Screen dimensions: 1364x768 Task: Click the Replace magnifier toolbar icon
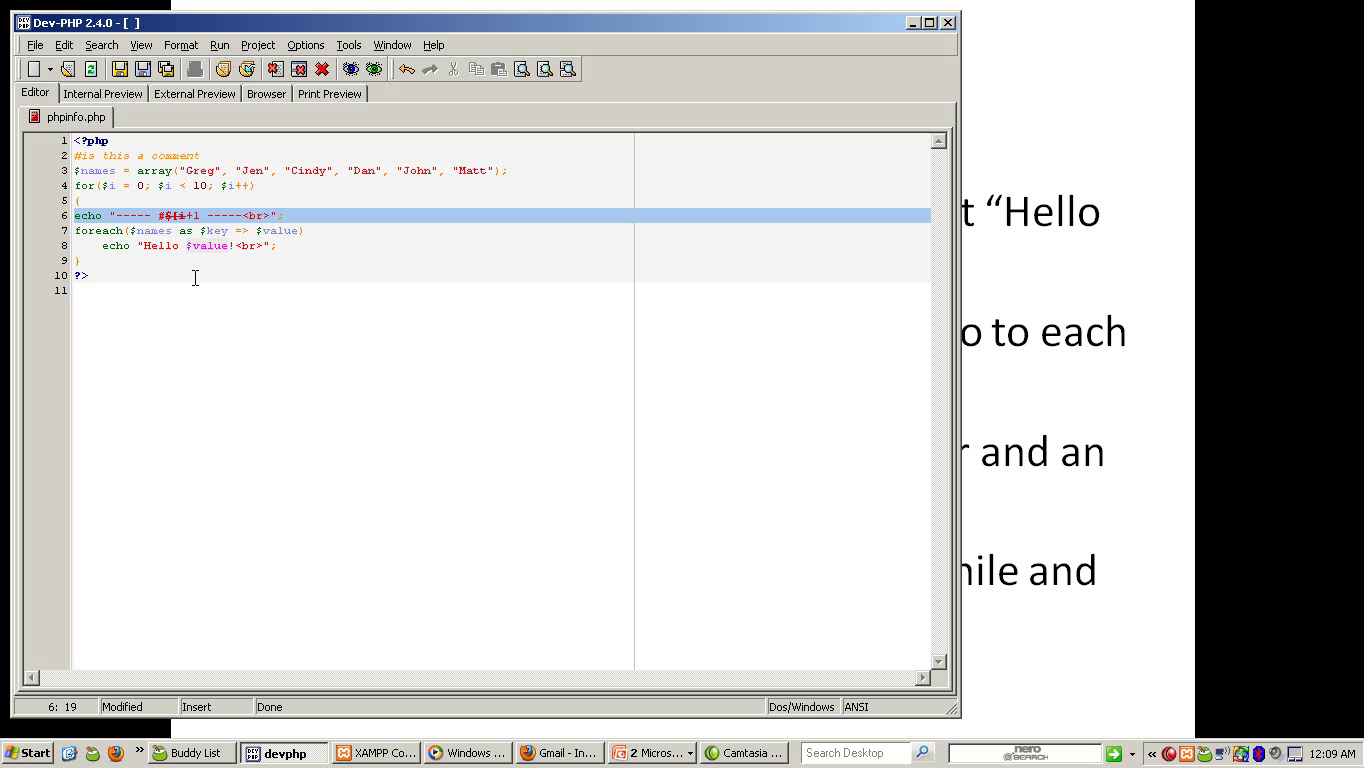(x=568, y=69)
